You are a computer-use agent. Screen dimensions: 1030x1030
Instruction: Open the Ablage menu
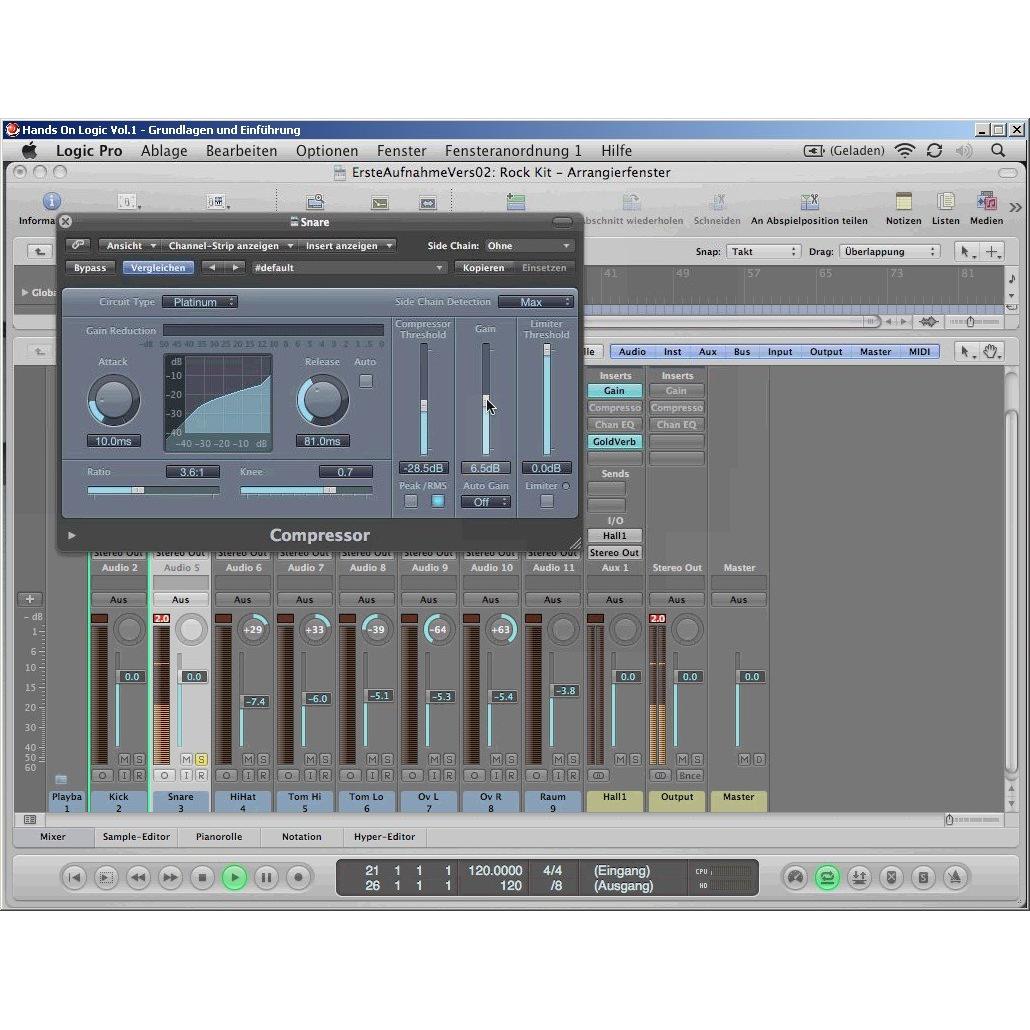point(164,150)
